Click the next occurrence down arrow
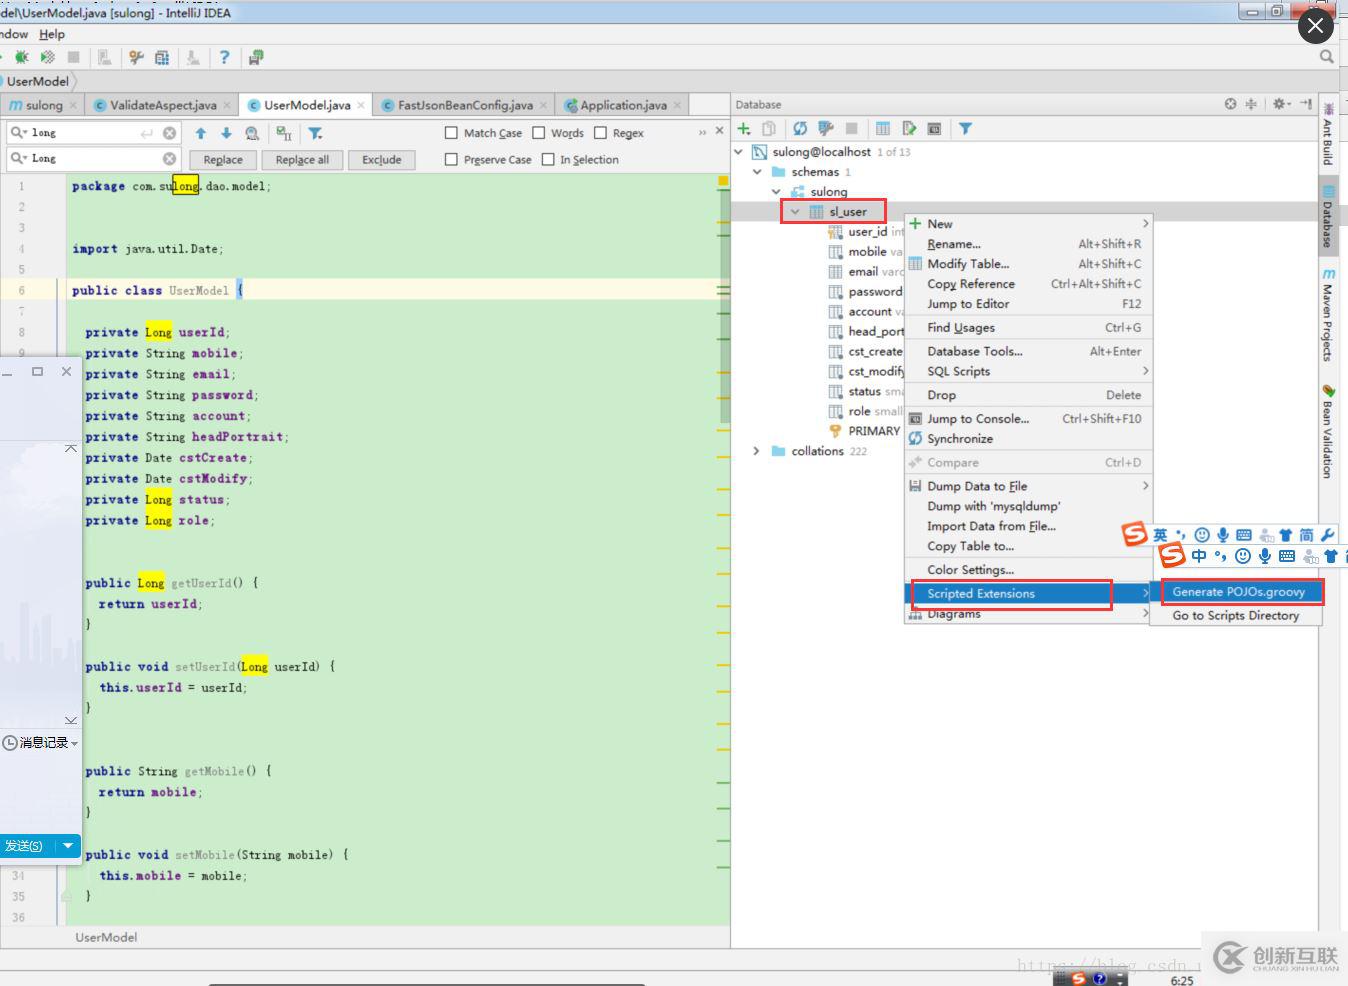This screenshot has height=986, width=1348. click(226, 133)
